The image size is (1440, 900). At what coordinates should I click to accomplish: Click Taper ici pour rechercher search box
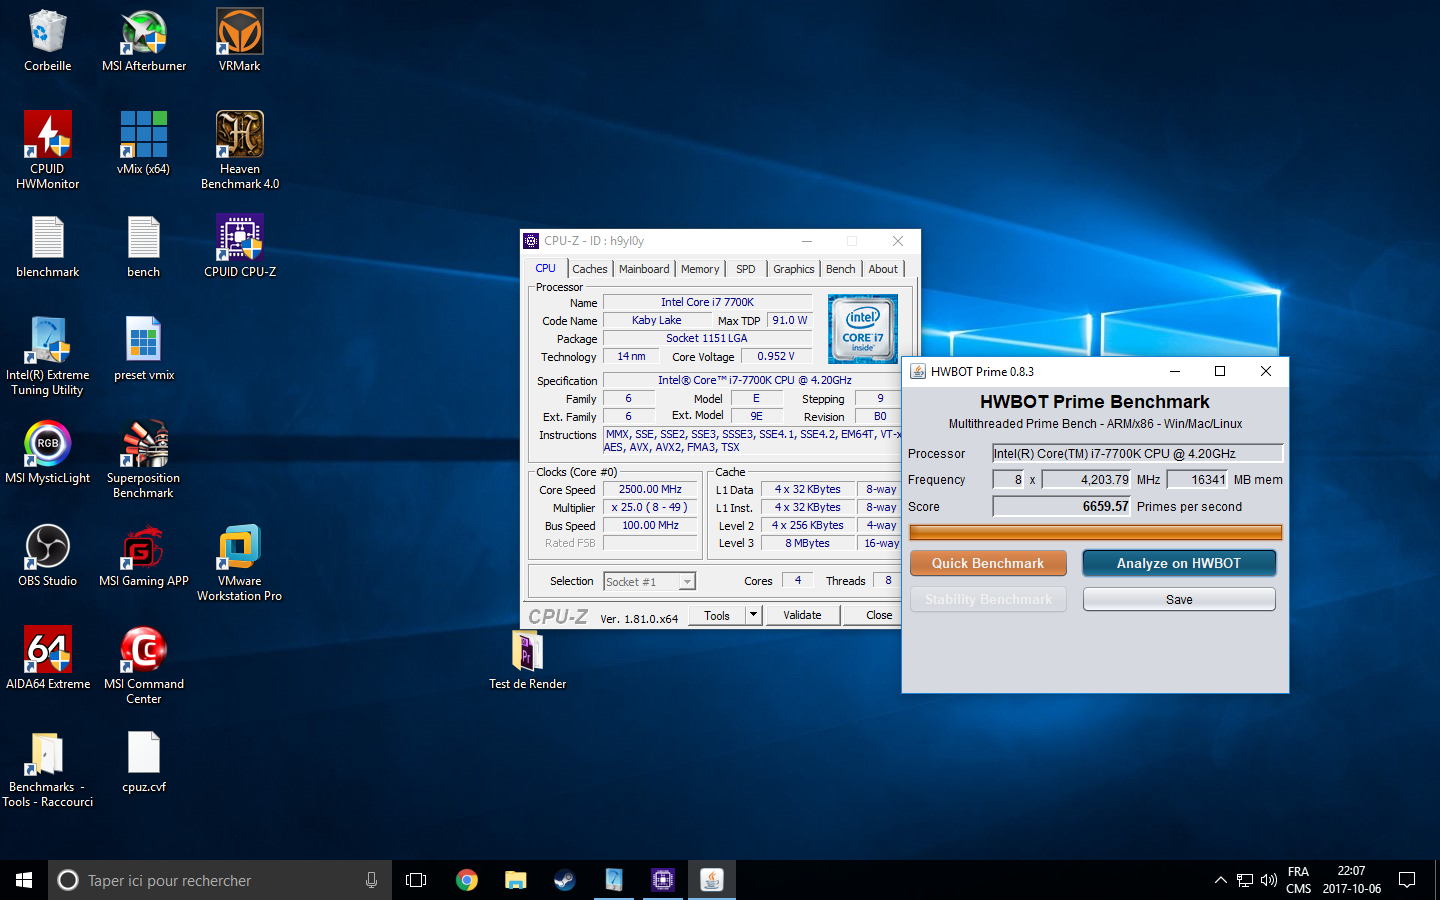point(220,880)
